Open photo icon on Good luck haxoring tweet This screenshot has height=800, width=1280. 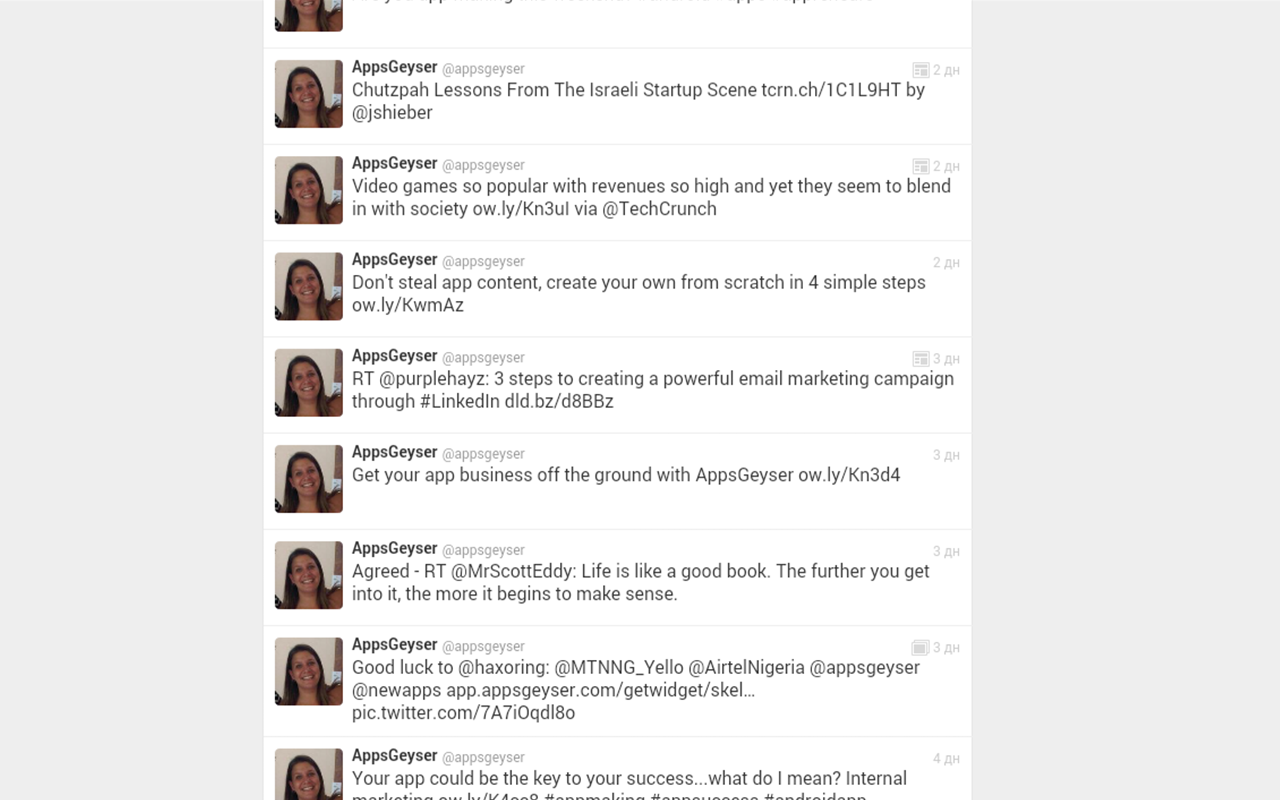pyautogui.click(x=921, y=647)
